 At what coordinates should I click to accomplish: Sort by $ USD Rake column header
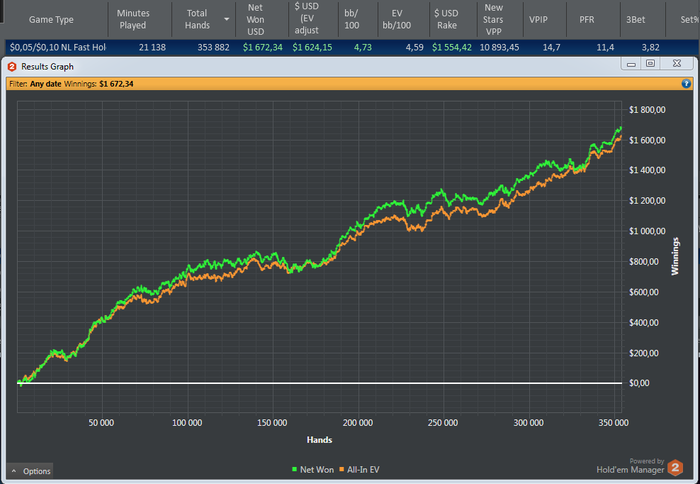pos(446,19)
